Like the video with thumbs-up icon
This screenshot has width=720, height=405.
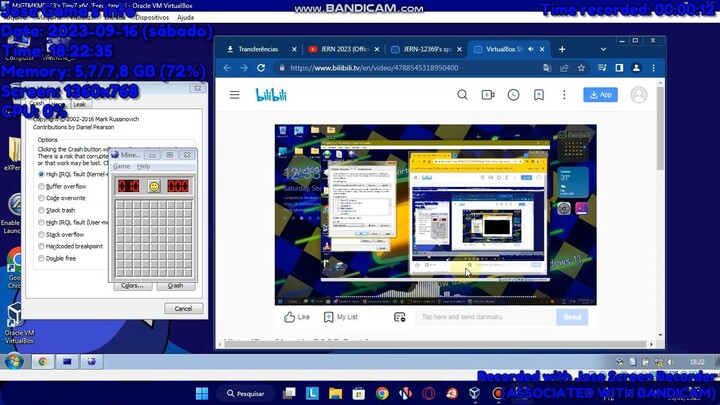297,317
